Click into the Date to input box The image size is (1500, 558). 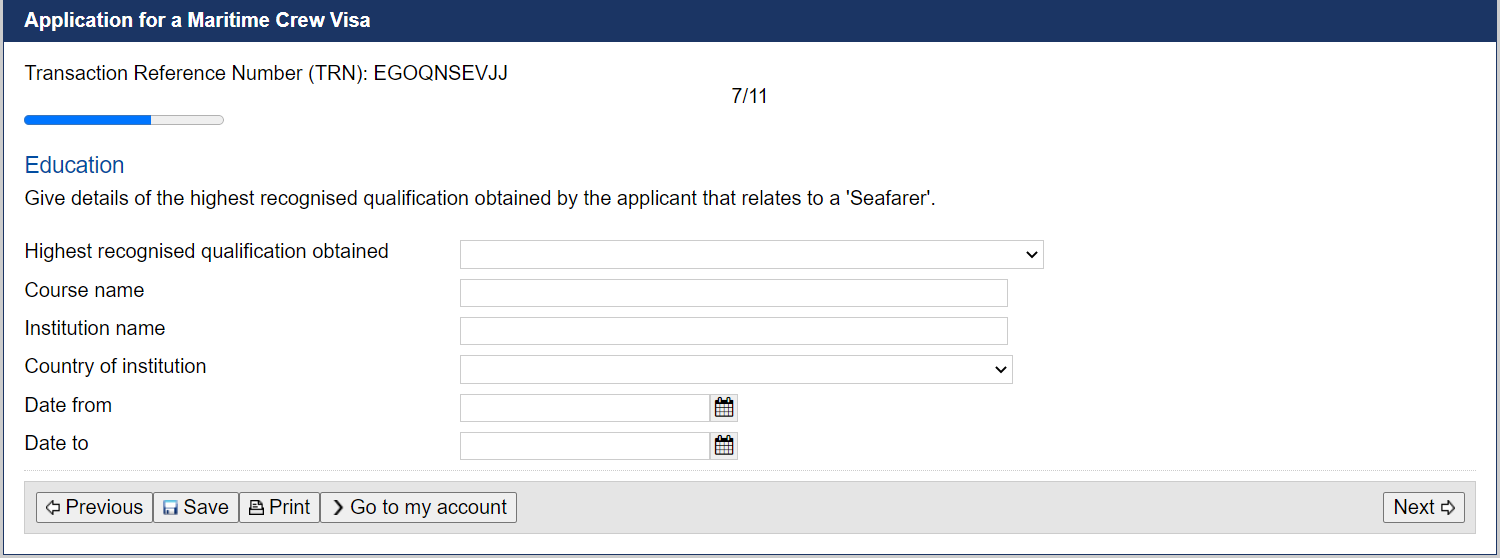coord(585,446)
